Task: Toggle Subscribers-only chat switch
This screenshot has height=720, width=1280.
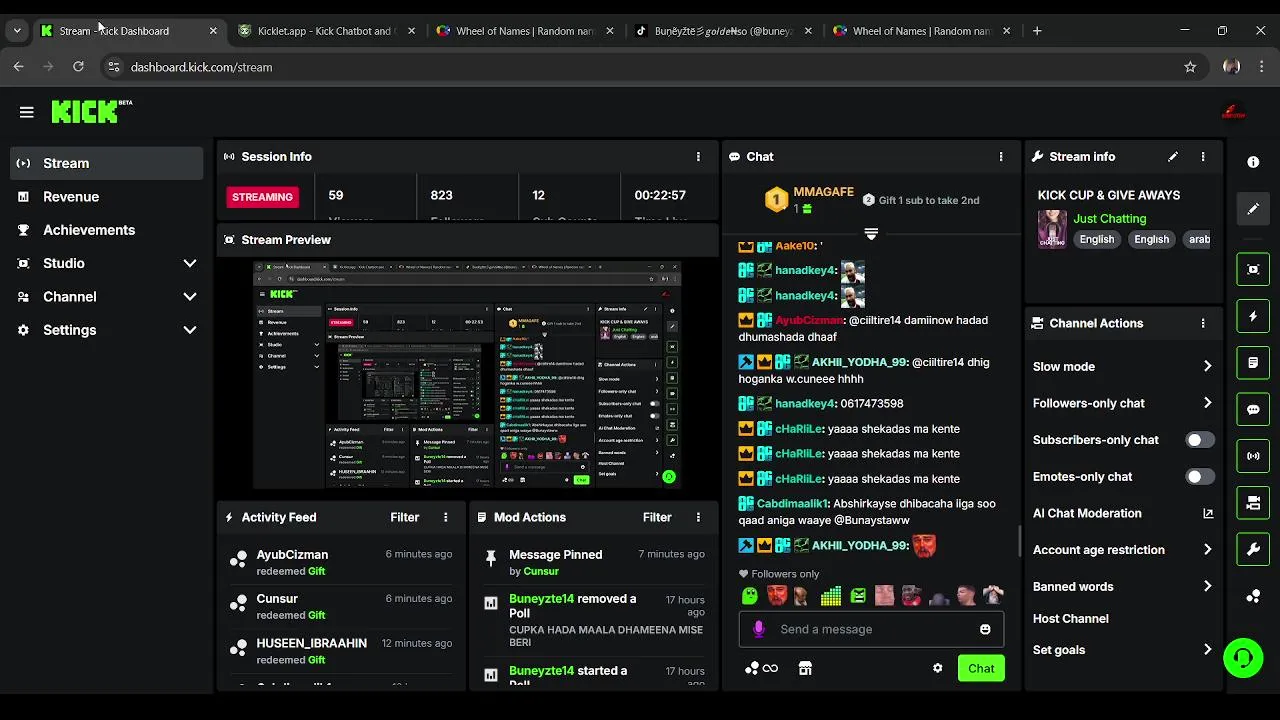Action: [x=1200, y=440]
